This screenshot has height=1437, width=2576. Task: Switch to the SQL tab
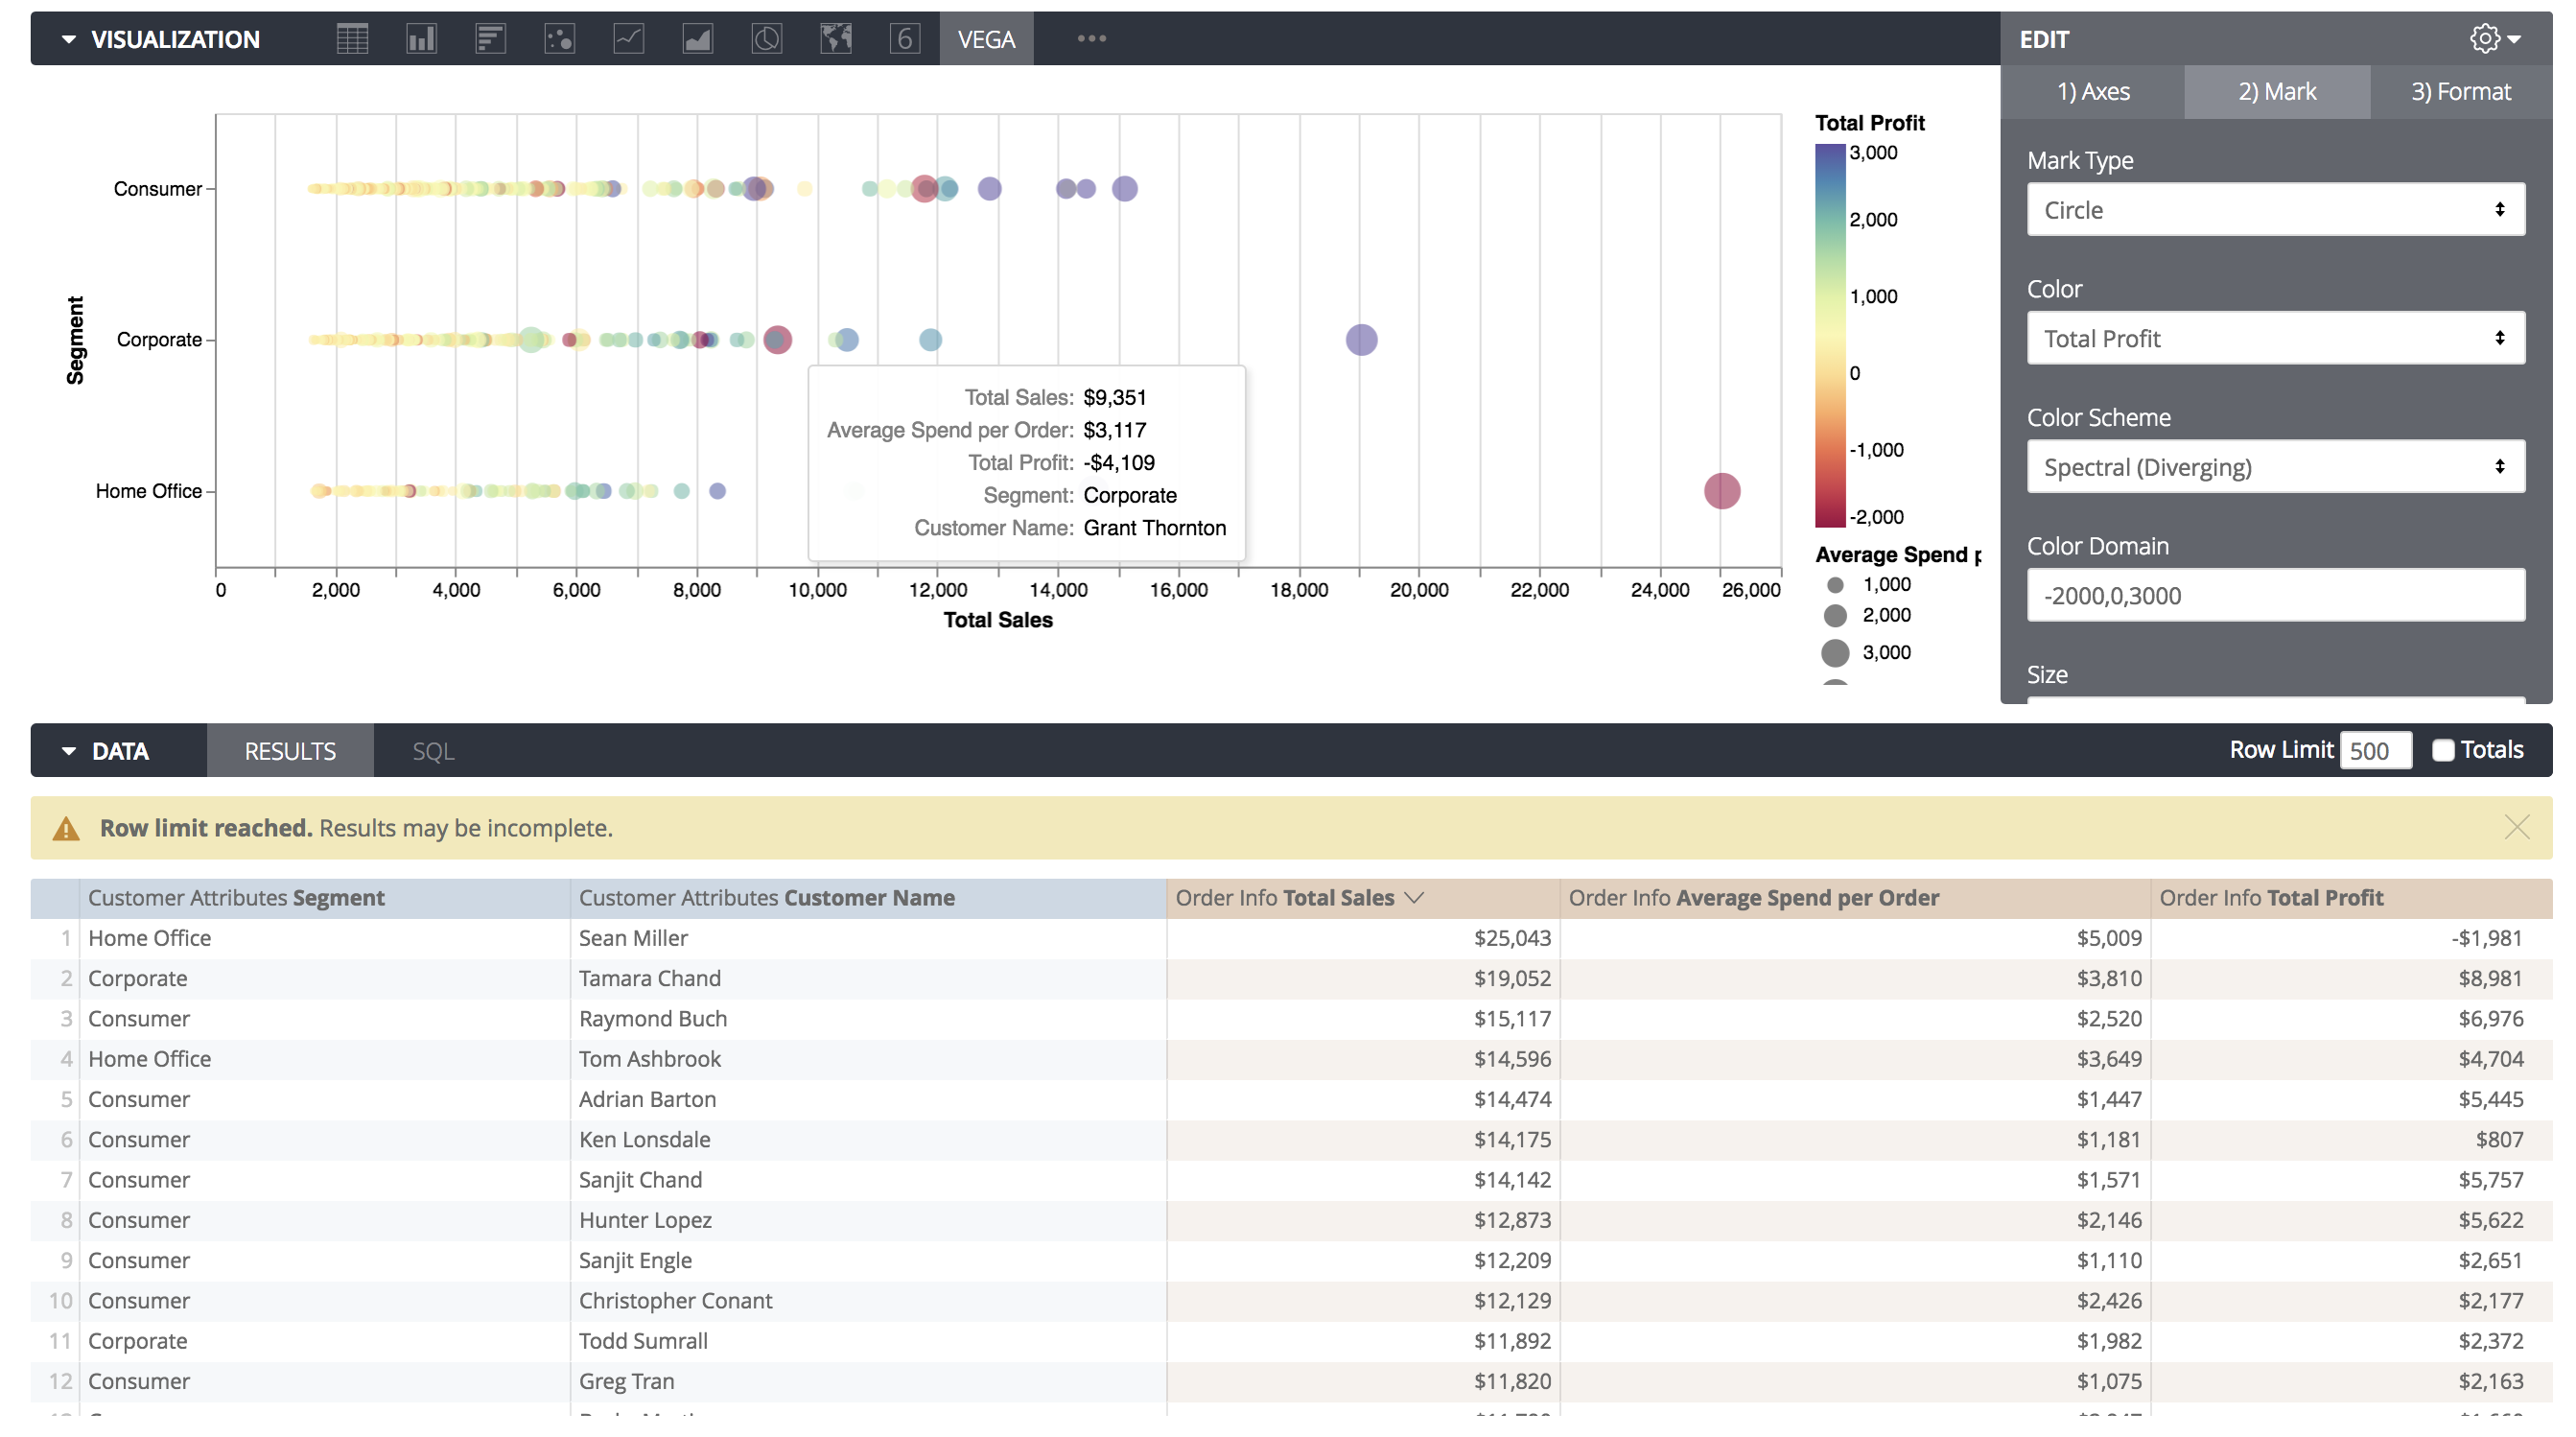point(433,751)
